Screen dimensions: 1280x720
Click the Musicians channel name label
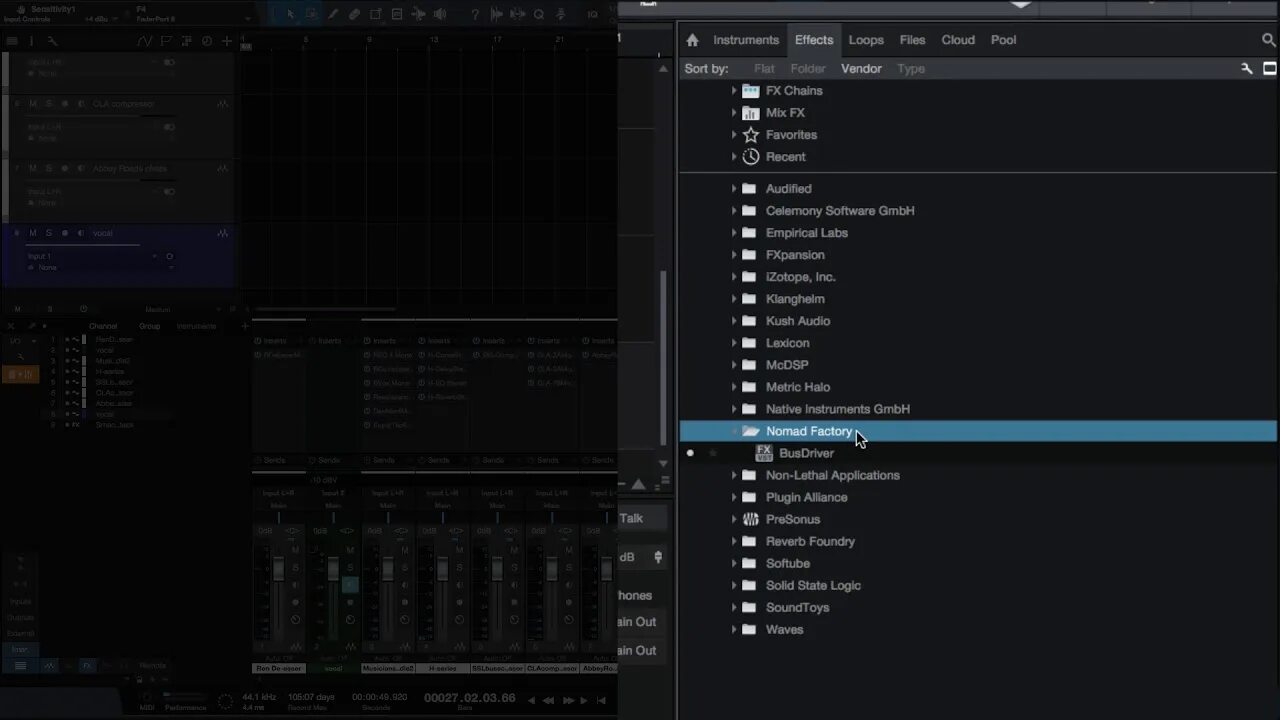coord(388,668)
